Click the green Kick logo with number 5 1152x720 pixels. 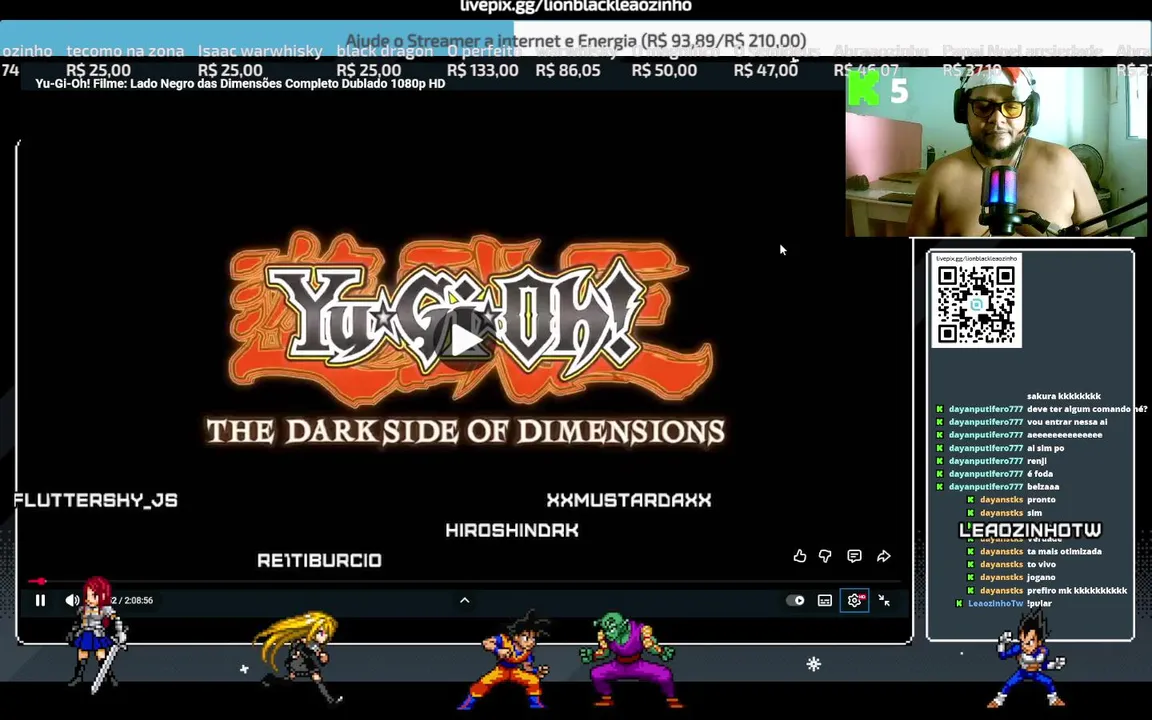tap(878, 90)
